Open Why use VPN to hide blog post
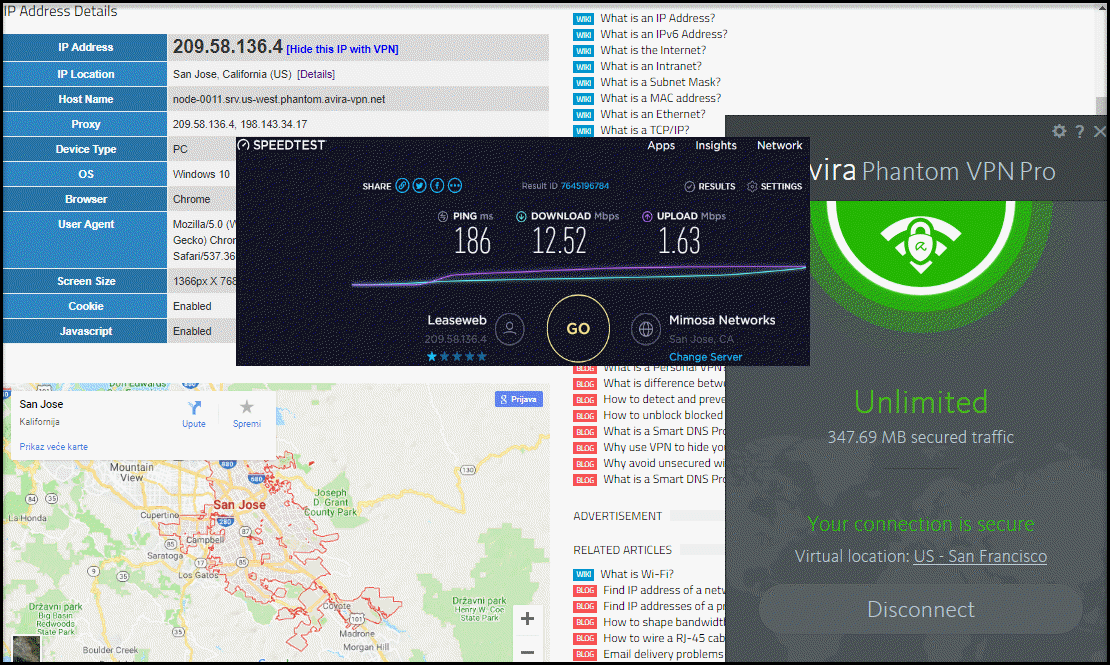The width and height of the screenshot is (1110, 665). click(664, 447)
